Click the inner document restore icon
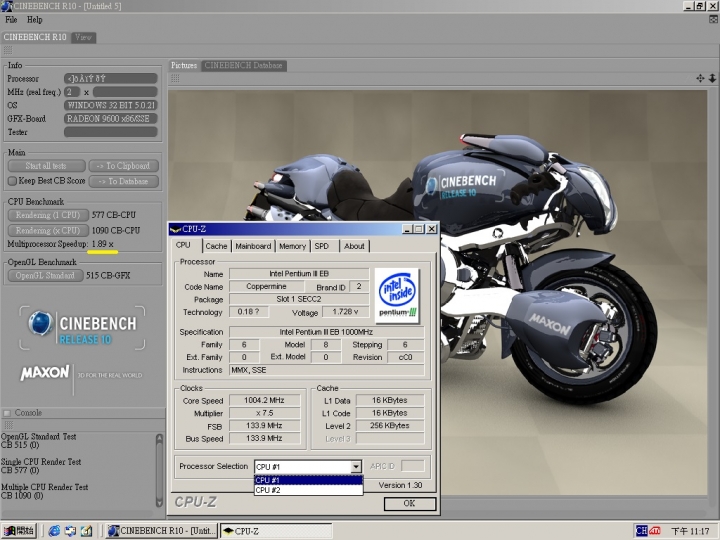Image resolution: width=720 pixels, height=540 pixels. [x=713, y=19]
